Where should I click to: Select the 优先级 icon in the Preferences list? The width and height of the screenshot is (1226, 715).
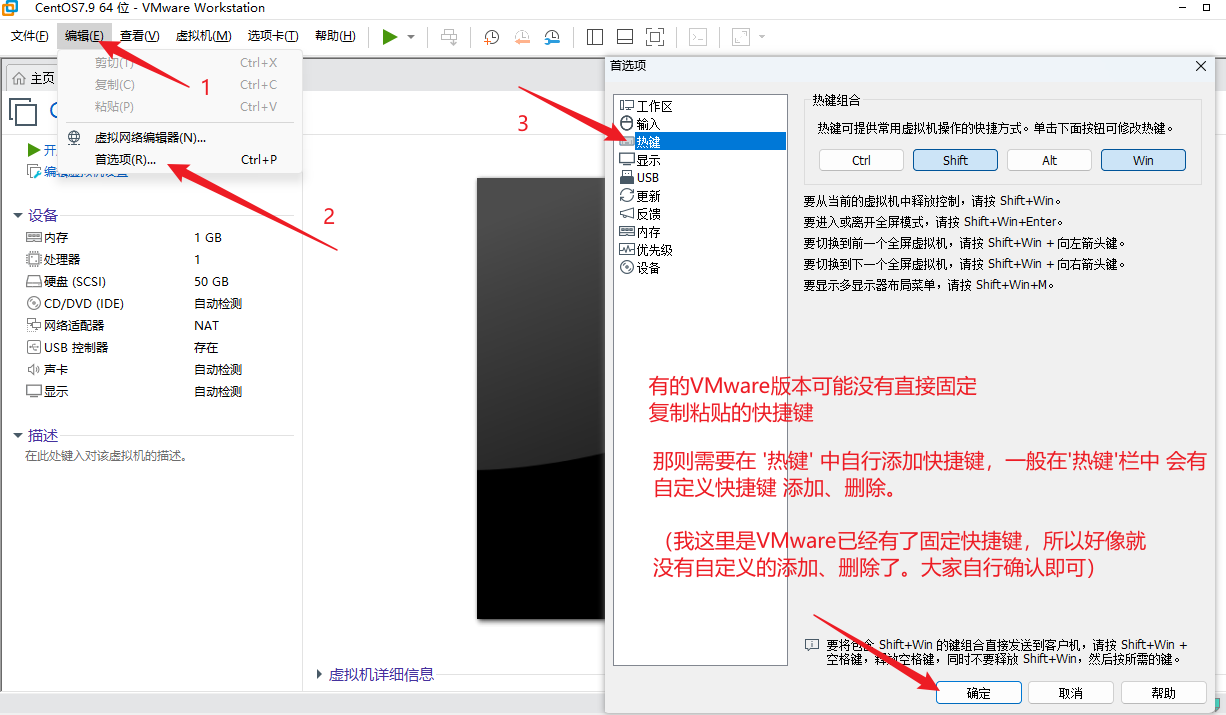click(627, 249)
